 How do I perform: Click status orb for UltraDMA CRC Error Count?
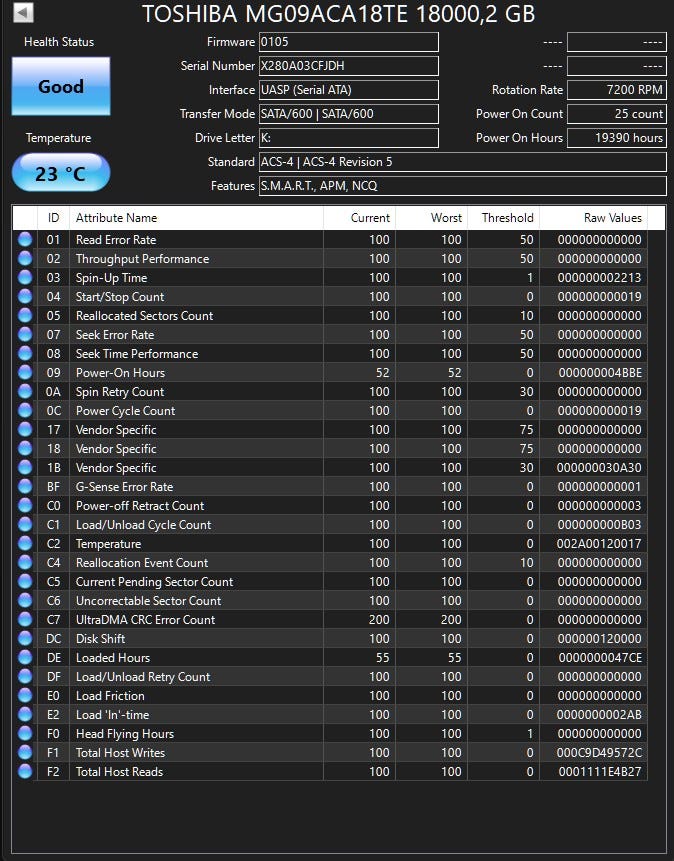click(25, 620)
